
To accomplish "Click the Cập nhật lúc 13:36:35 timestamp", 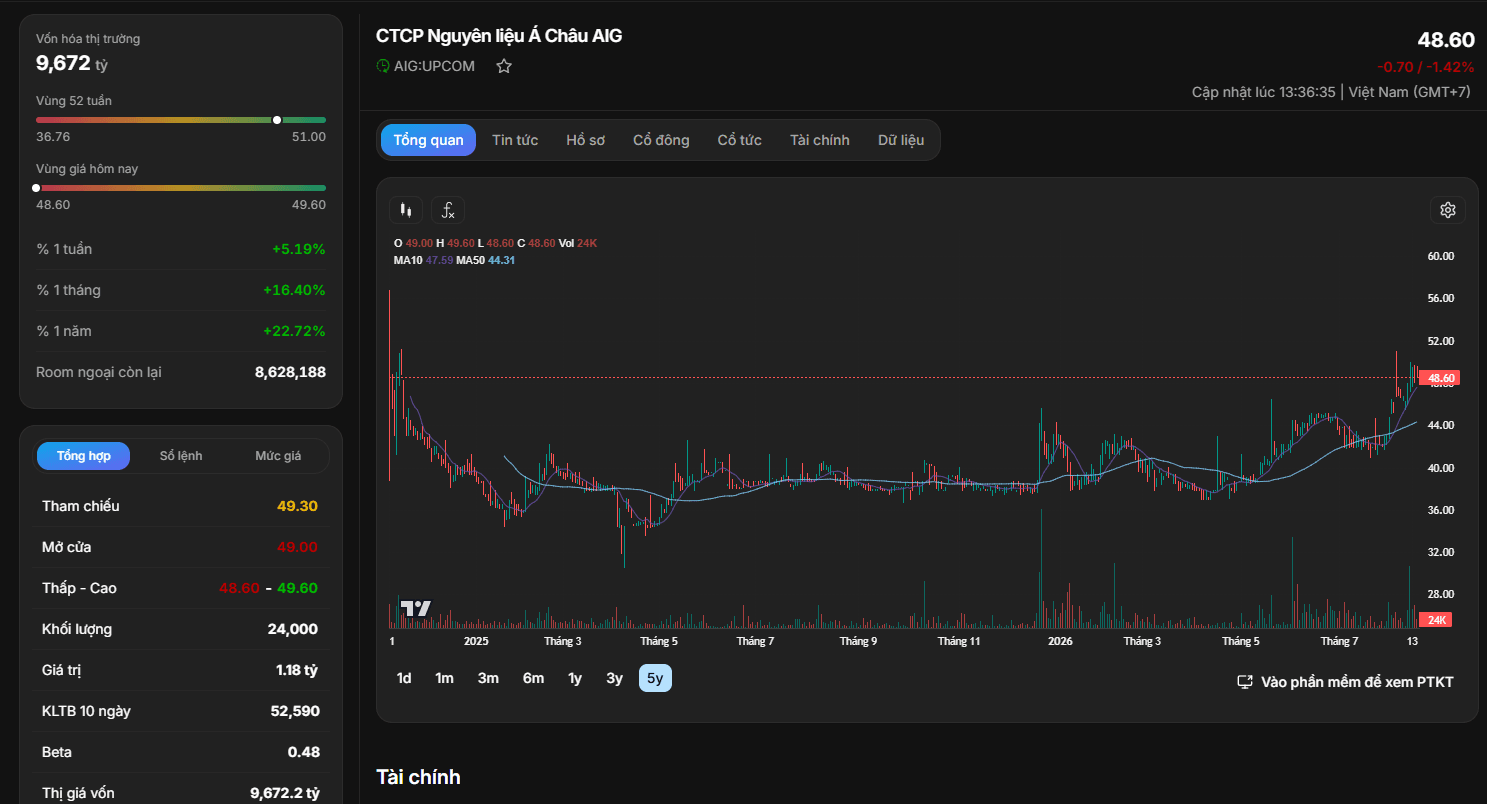I will [x=1264, y=92].
